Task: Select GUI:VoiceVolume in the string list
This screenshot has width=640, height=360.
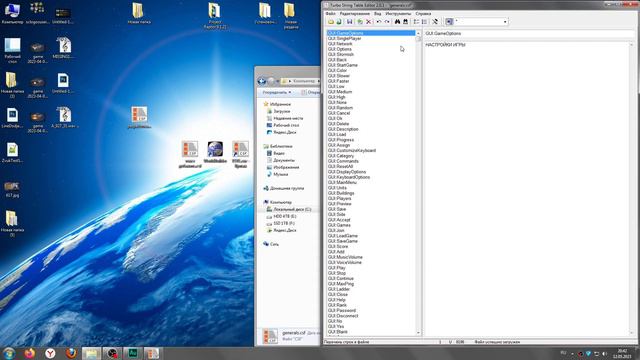Action: click(x=345, y=262)
